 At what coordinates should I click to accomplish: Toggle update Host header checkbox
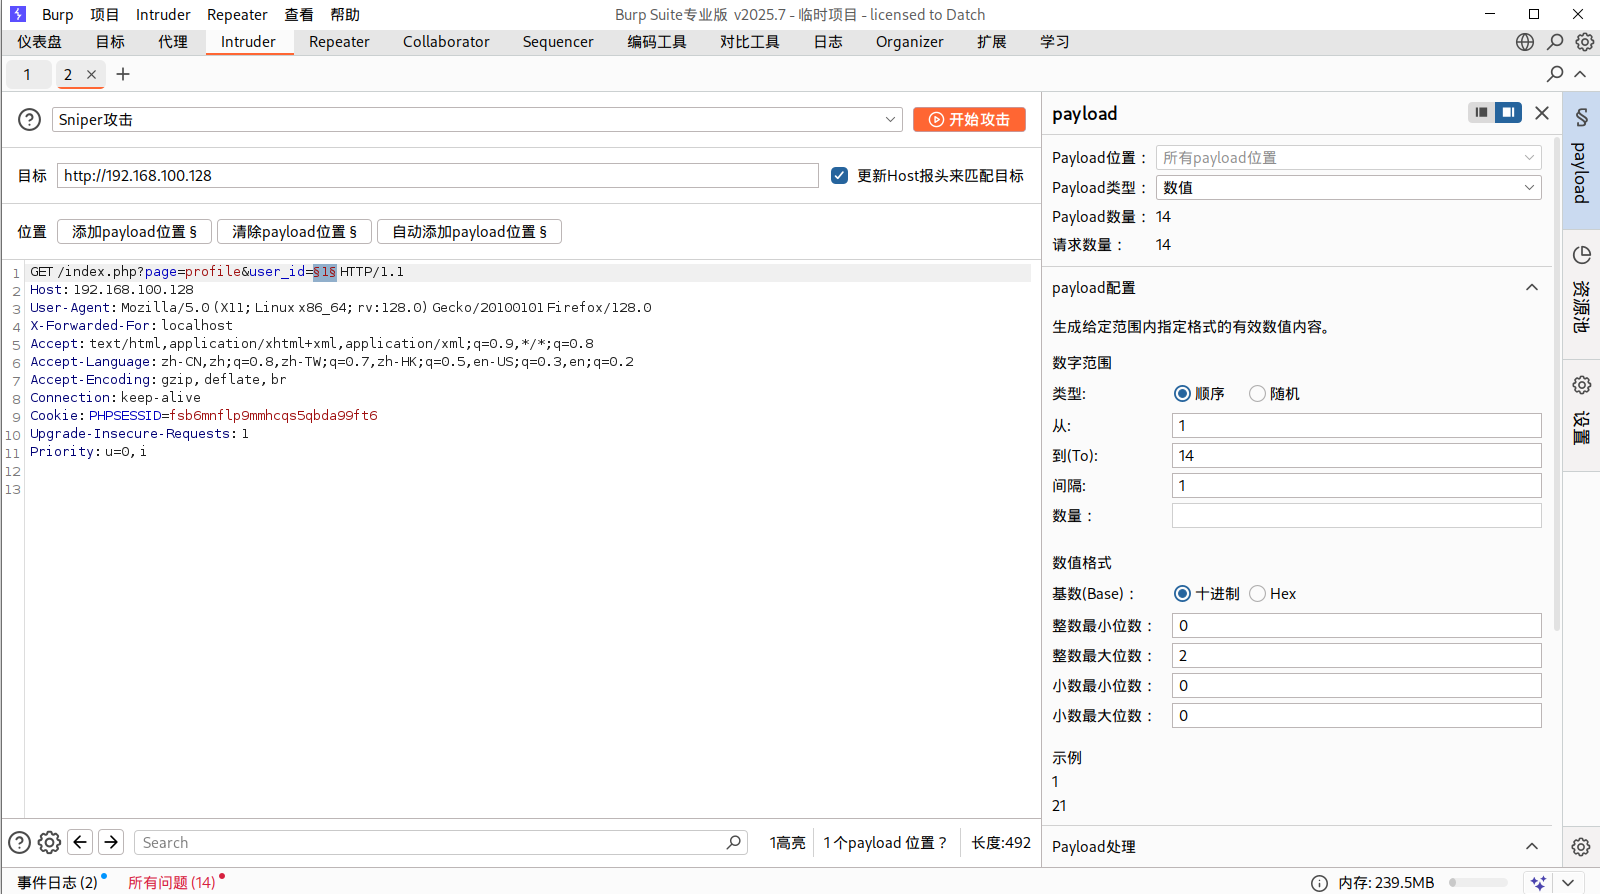point(840,175)
